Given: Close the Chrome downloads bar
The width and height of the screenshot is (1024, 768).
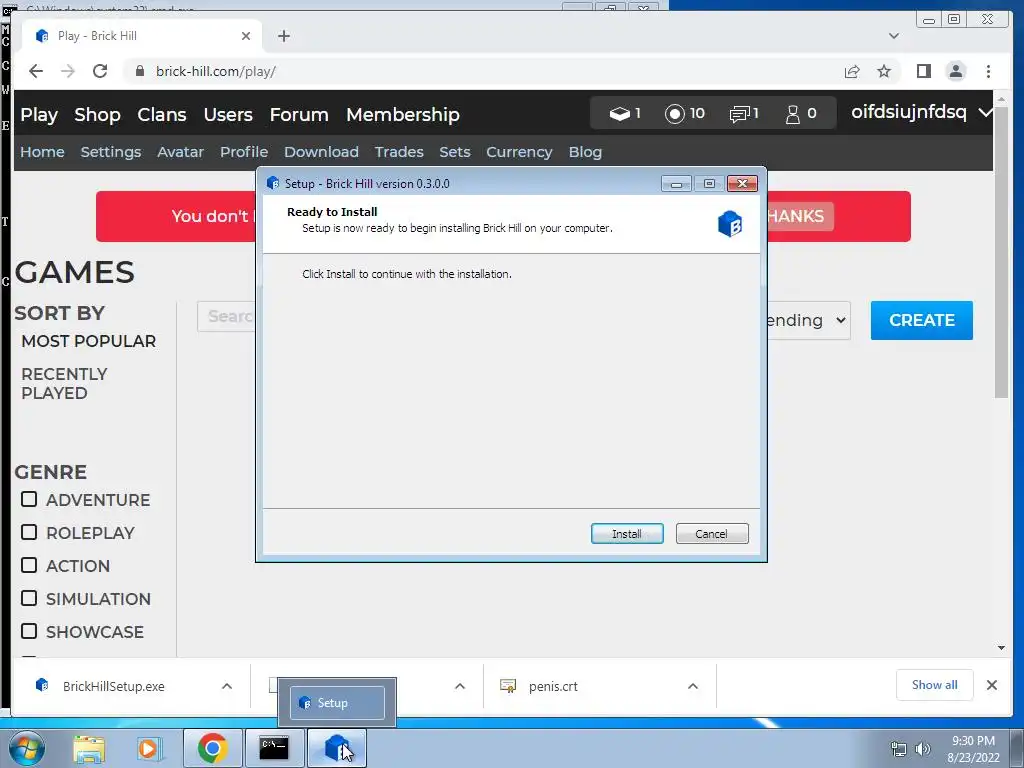Looking at the screenshot, I should [991, 684].
